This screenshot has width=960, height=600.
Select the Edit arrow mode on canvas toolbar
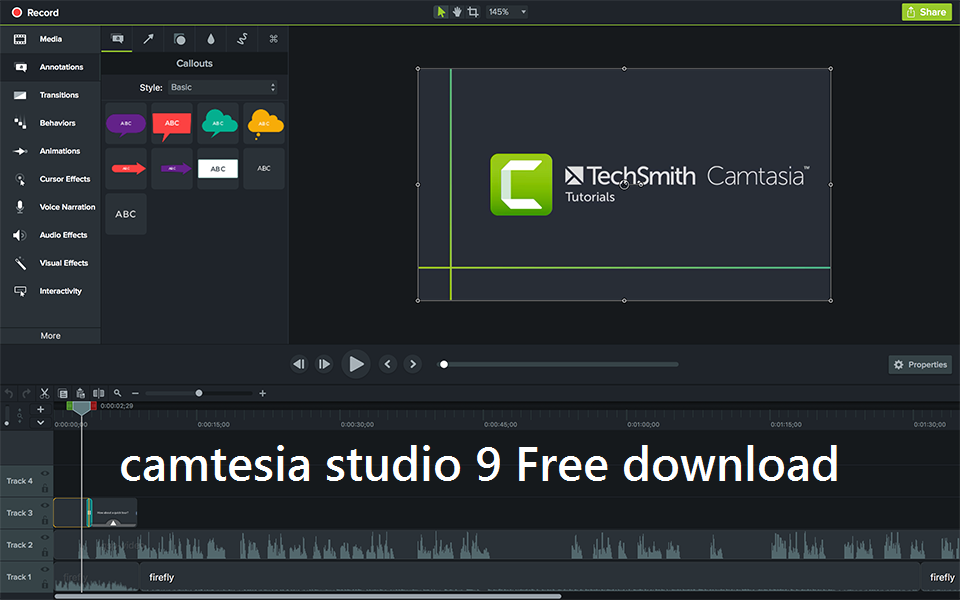(441, 12)
